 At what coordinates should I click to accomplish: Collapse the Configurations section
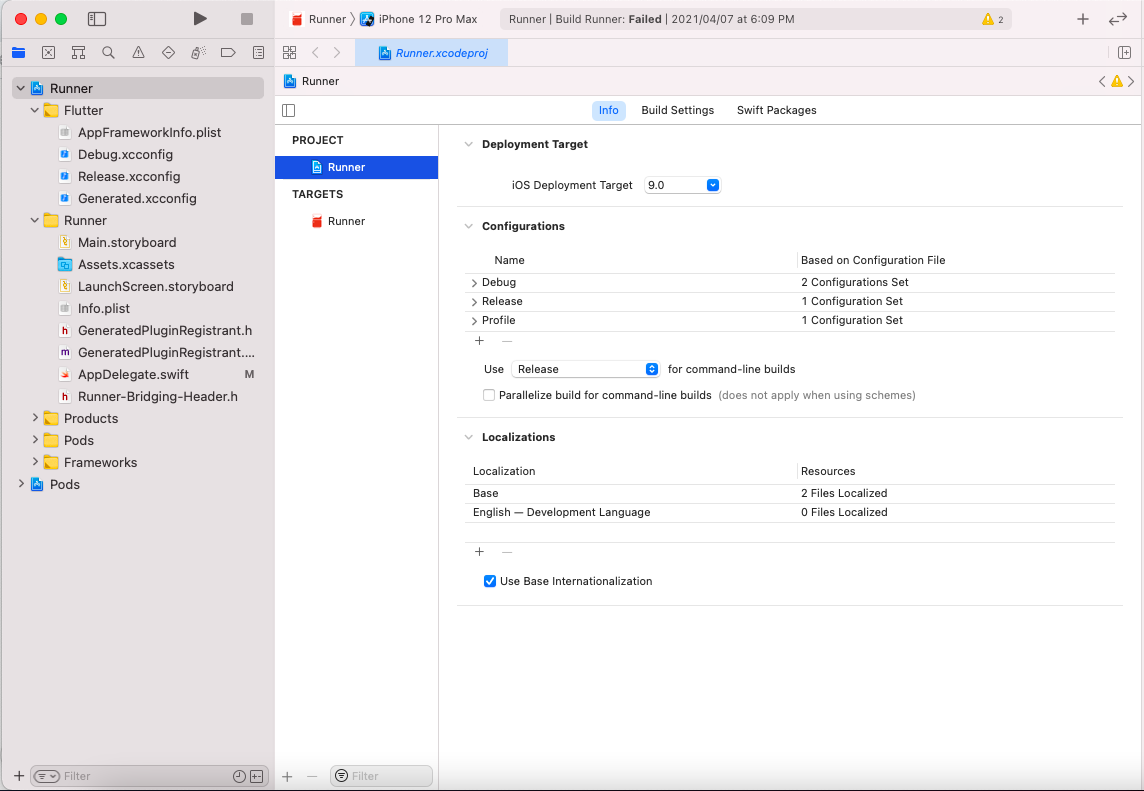(468, 226)
